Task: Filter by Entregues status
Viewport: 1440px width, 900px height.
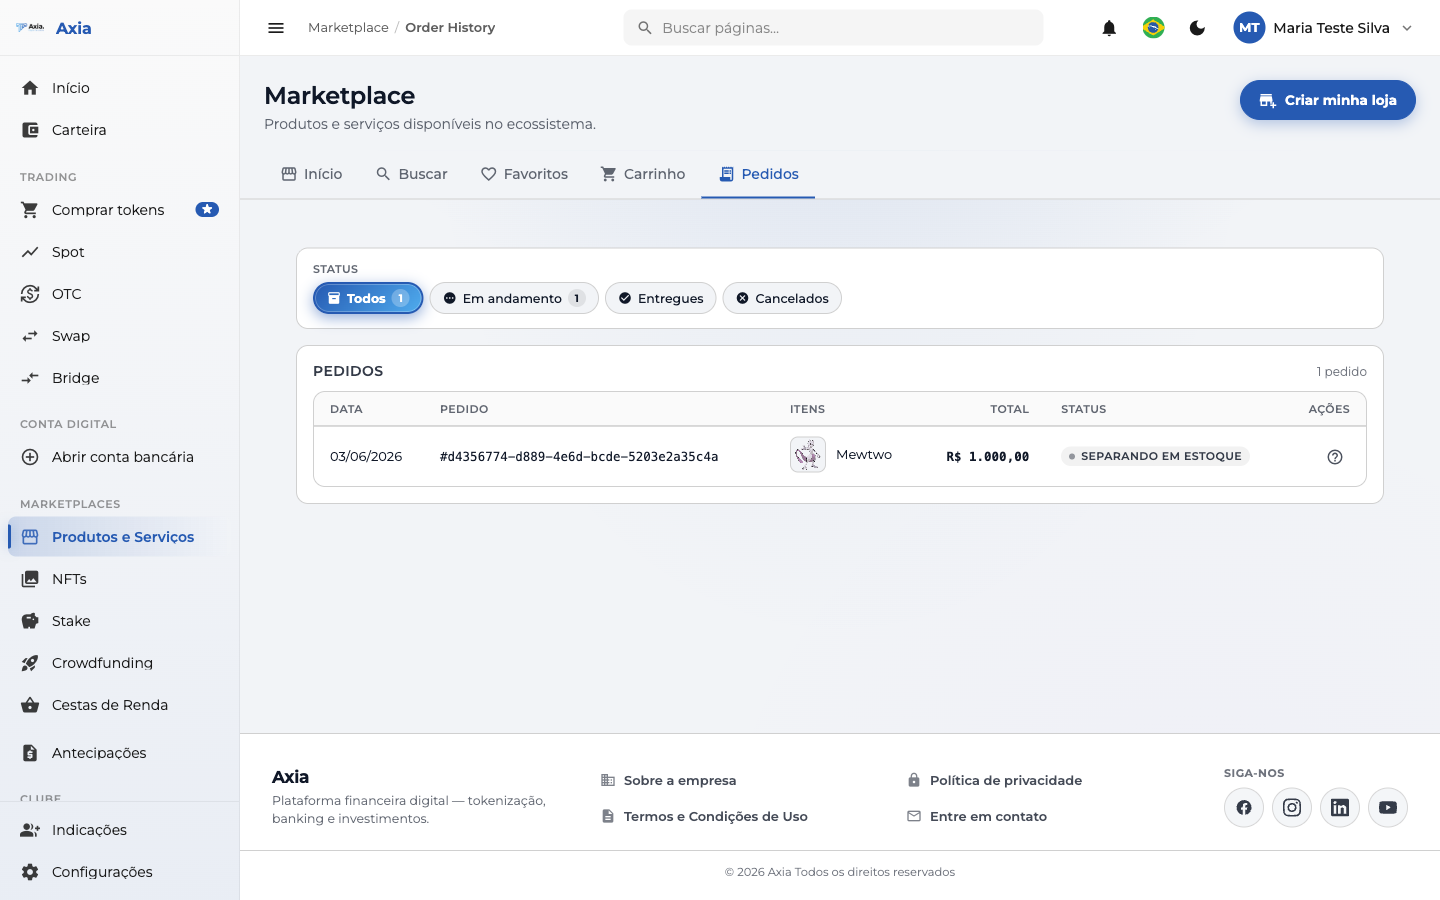Action: point(660,298)
